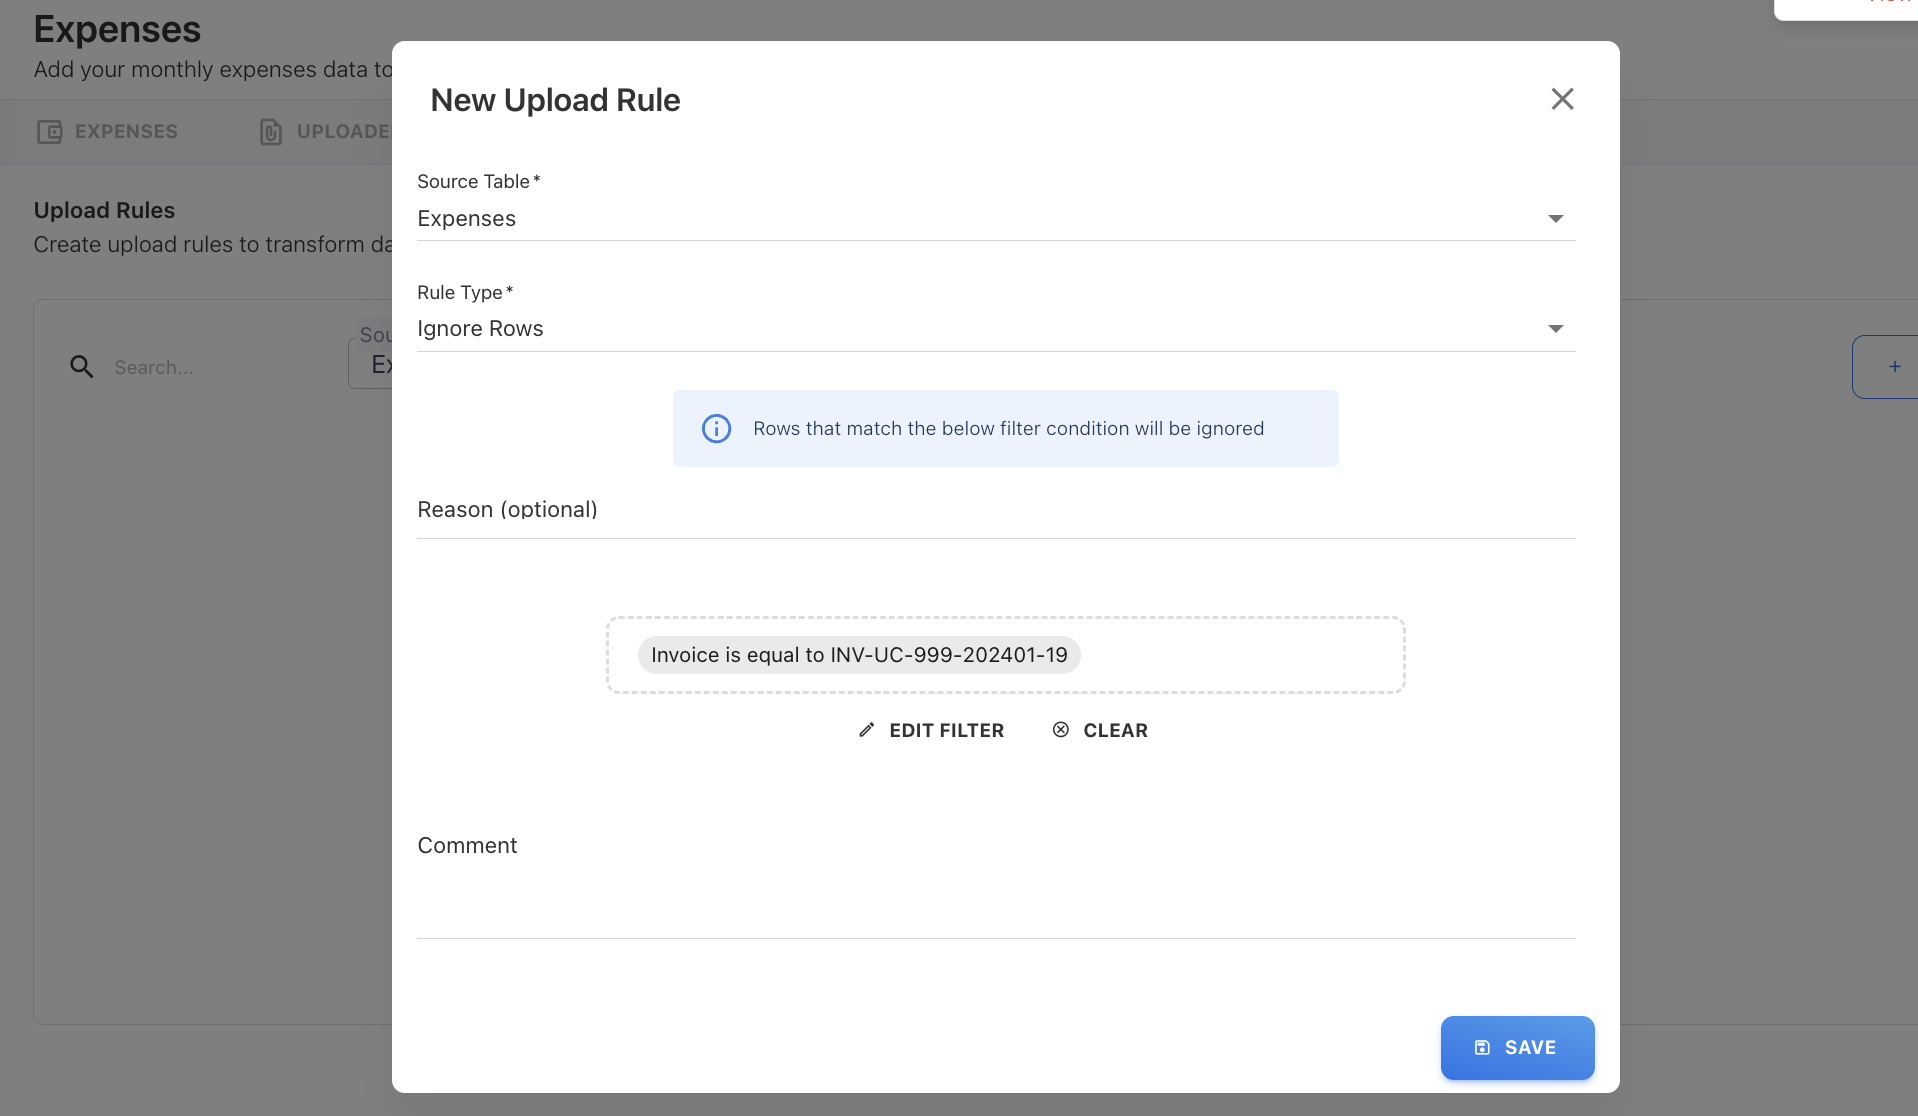Image resolution: width=1918 pixels, height=1116 pixels.
Task: Open the Source Table field showing Expenses
Action: point(980,219)
